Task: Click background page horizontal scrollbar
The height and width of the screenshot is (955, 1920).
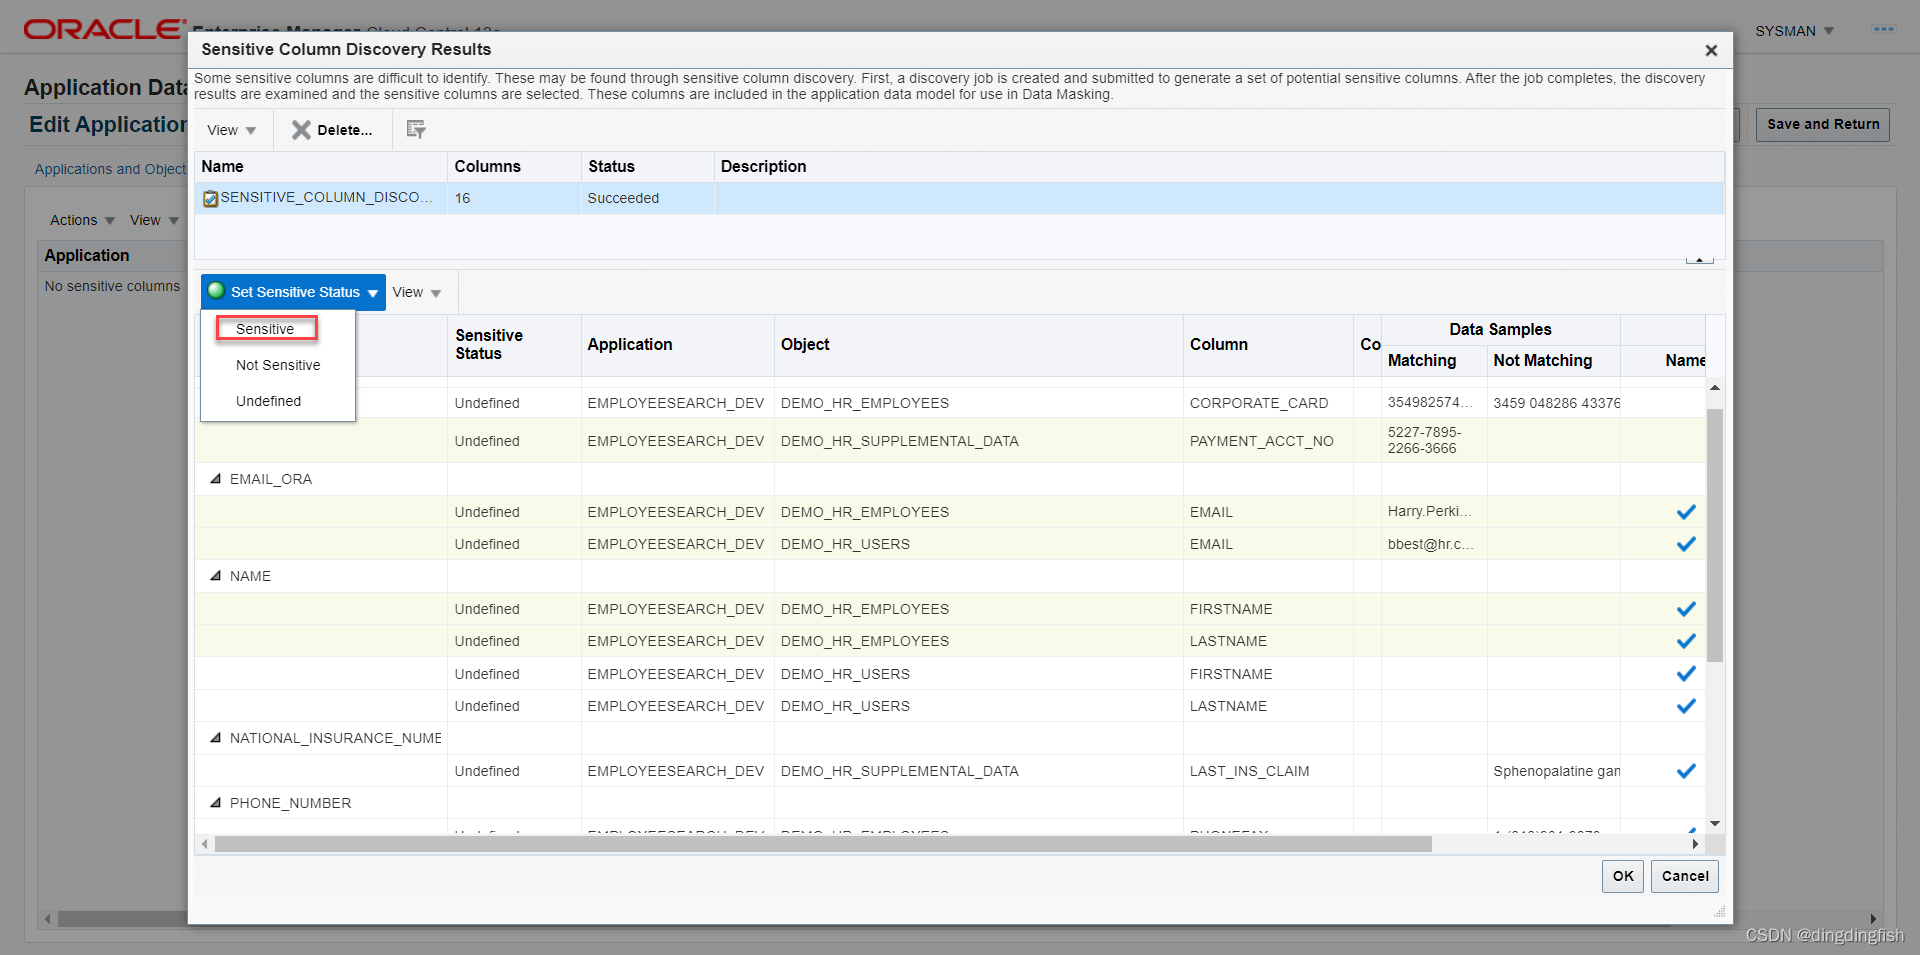Action: [122, 918]
